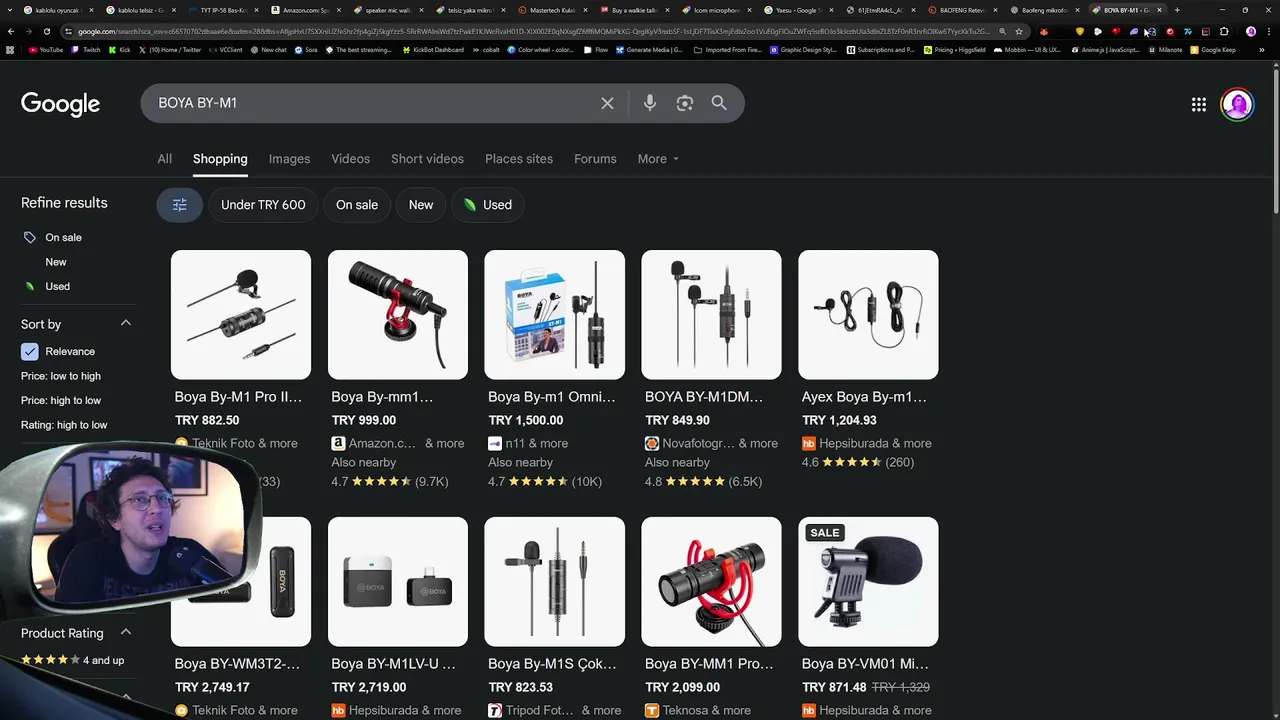Sort by Price: high to low

61,400
